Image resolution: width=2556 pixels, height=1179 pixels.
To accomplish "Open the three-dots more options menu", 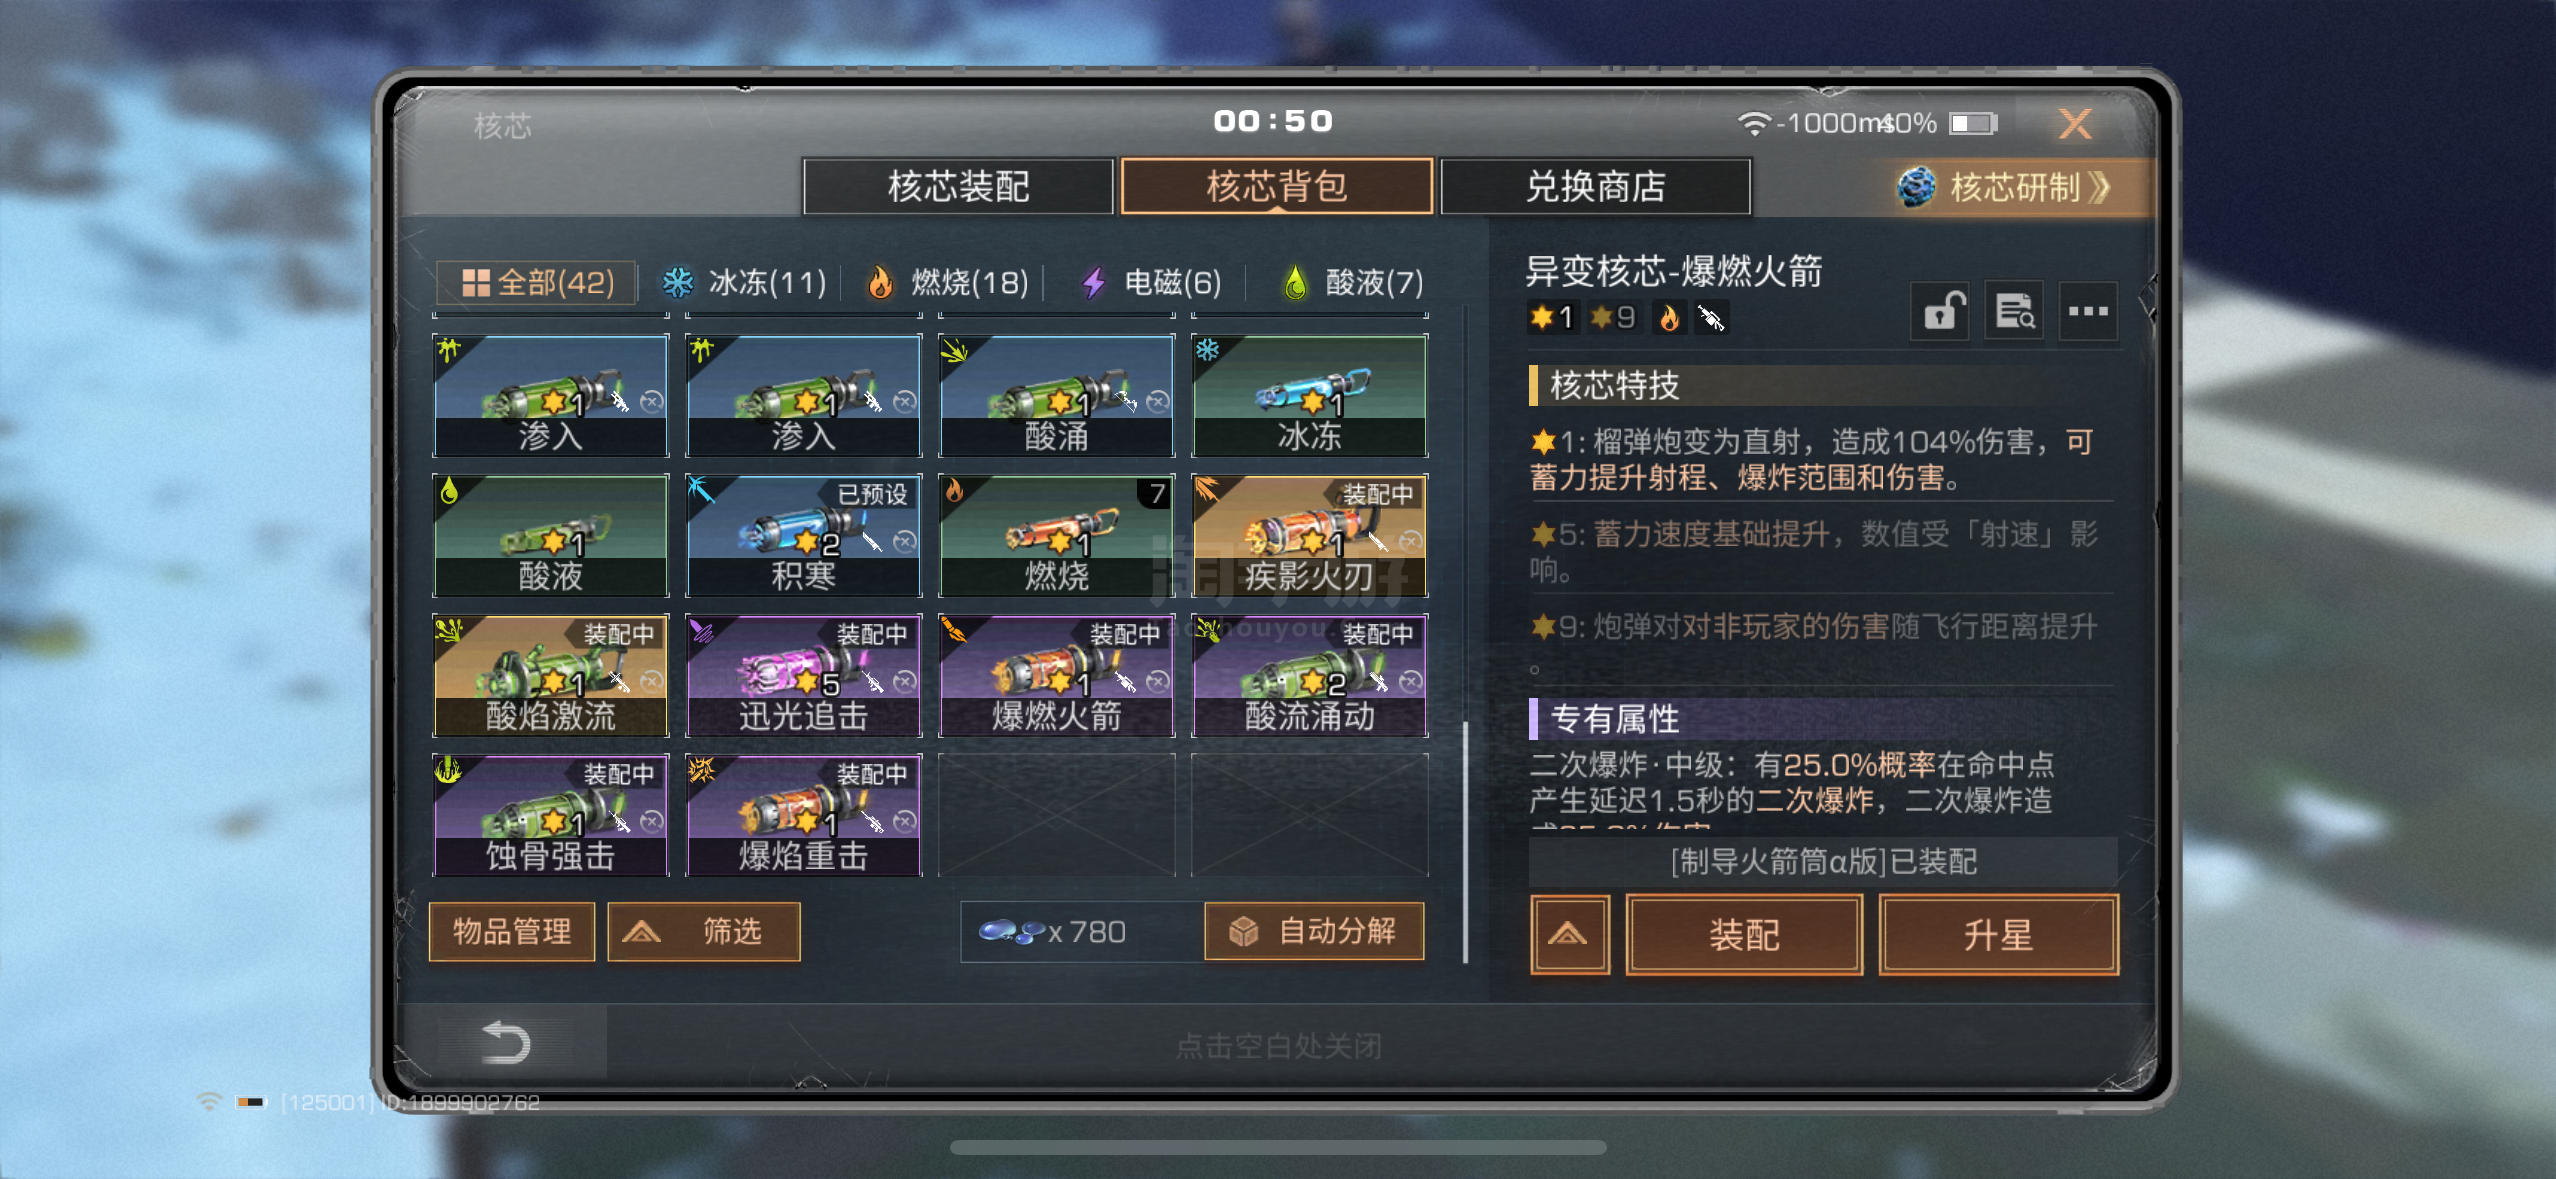I will click(x=2088, y=313).
